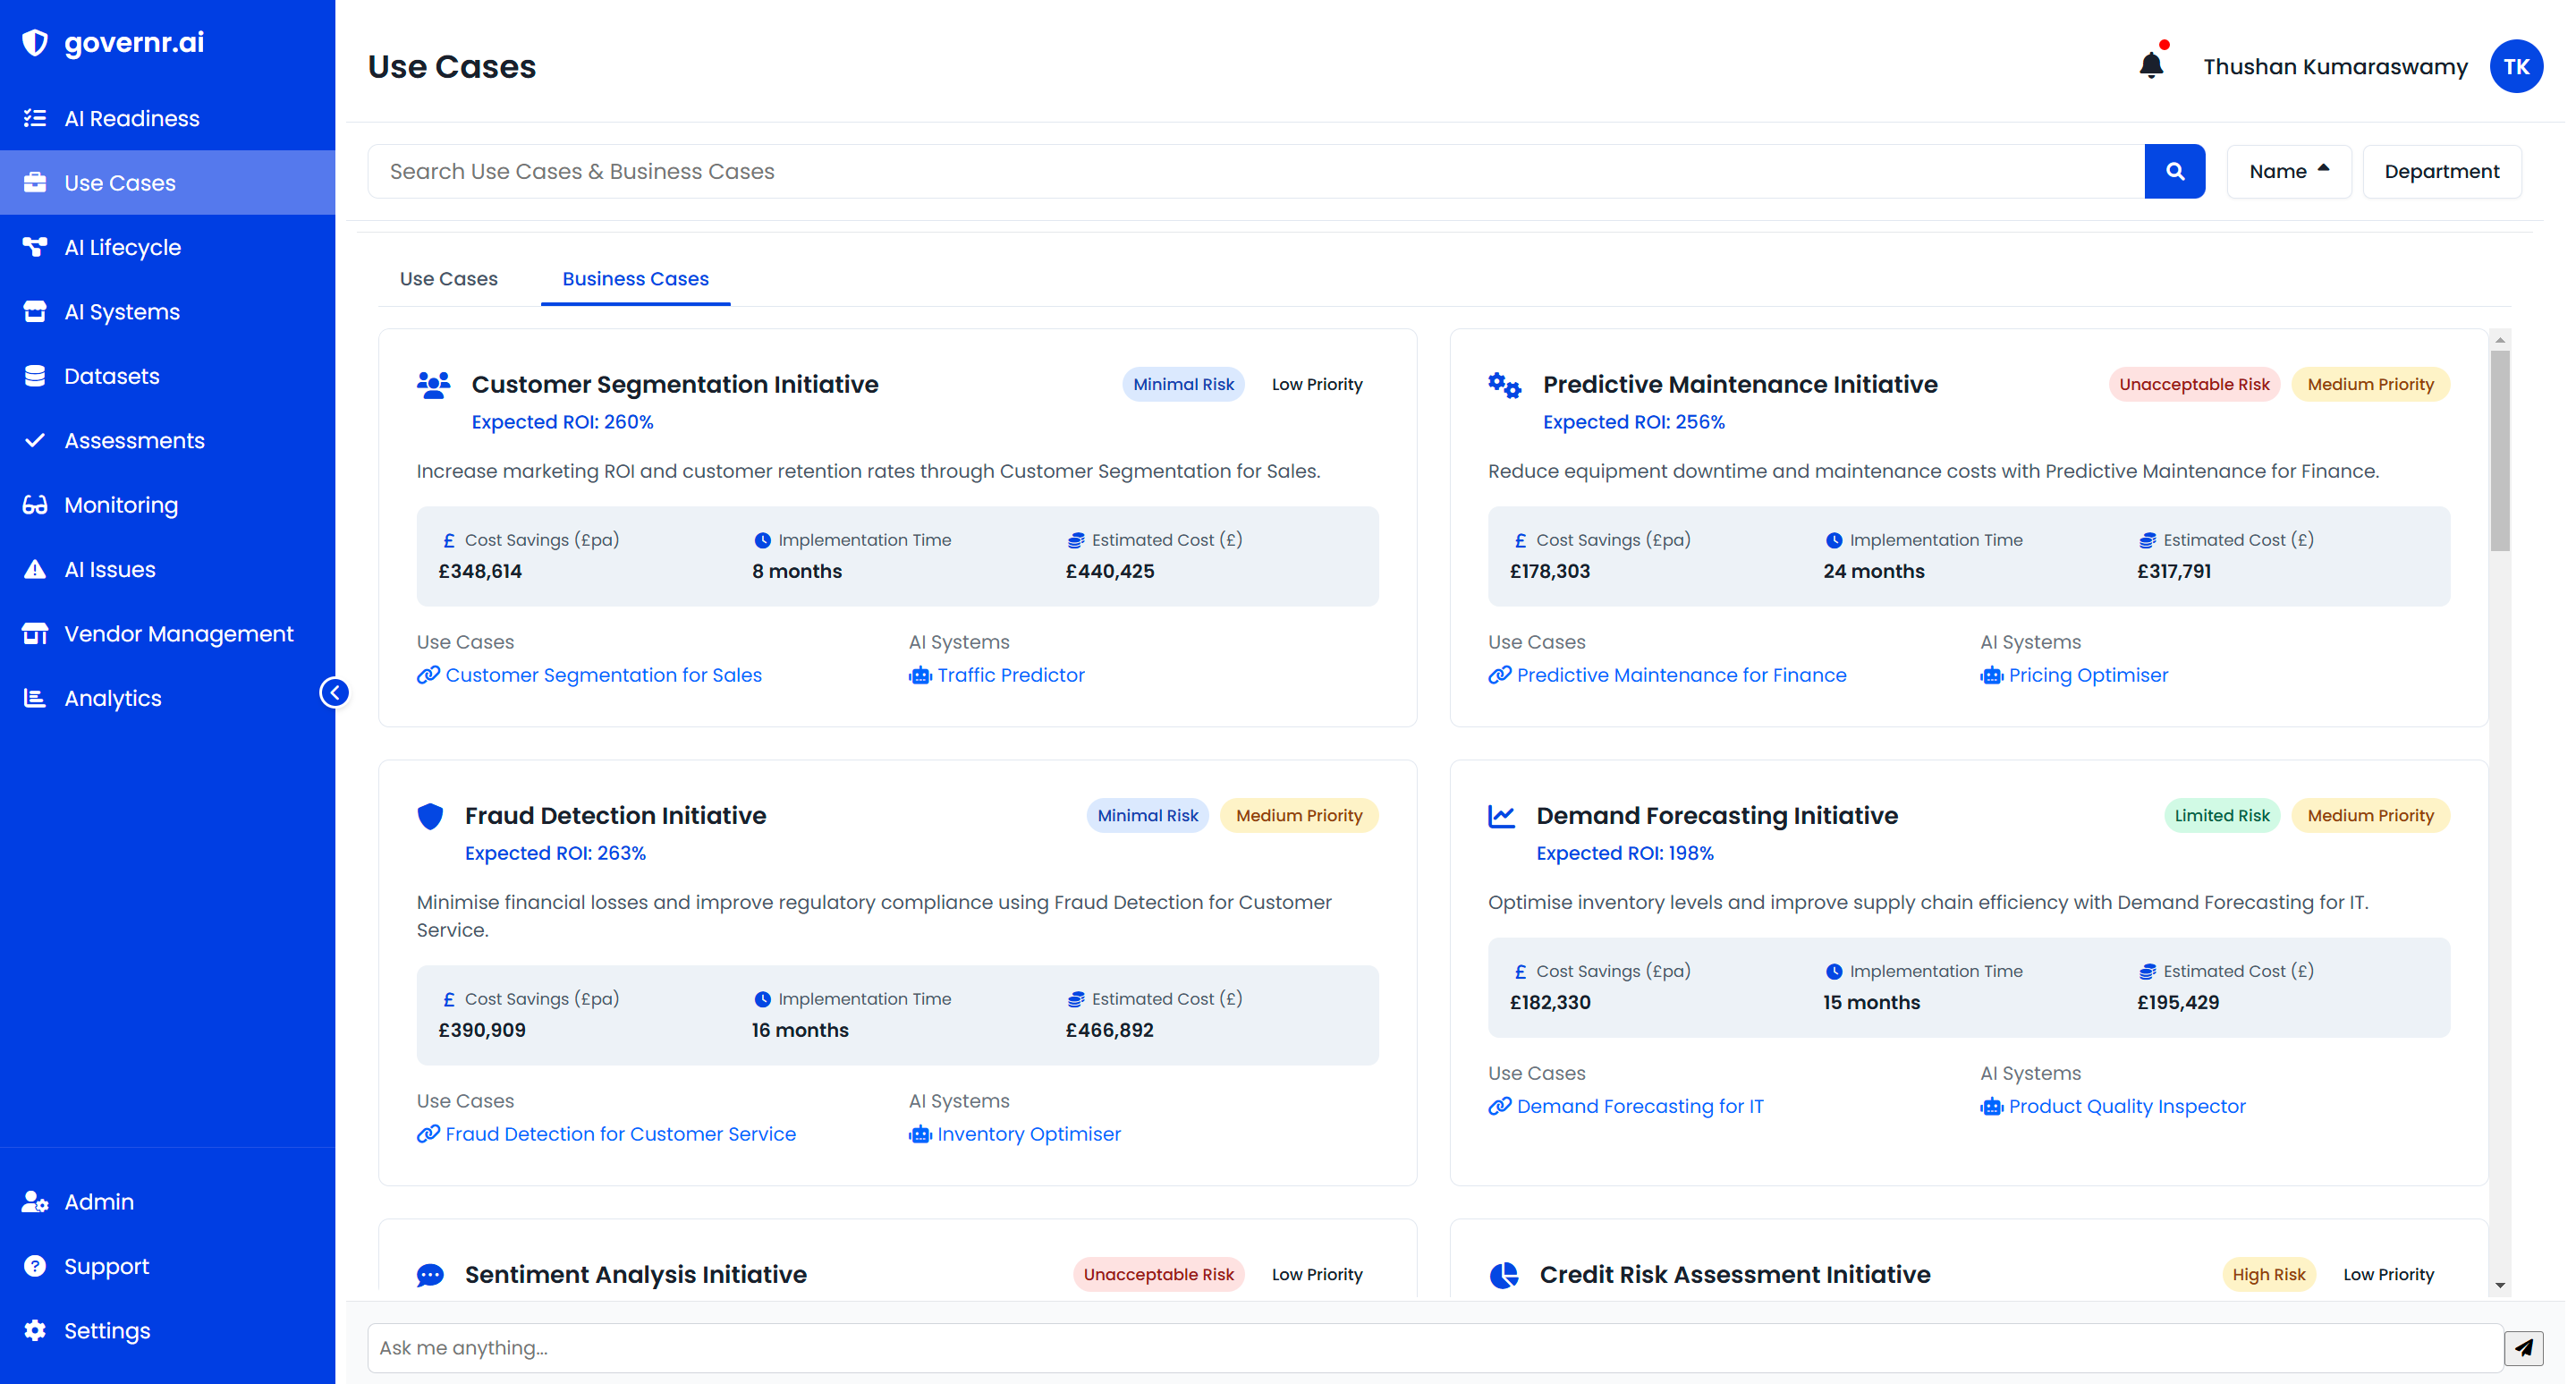Click Limited Risk badge on Demand Forecasting
The image size is (2576, 1384).
coord(2222,816)
